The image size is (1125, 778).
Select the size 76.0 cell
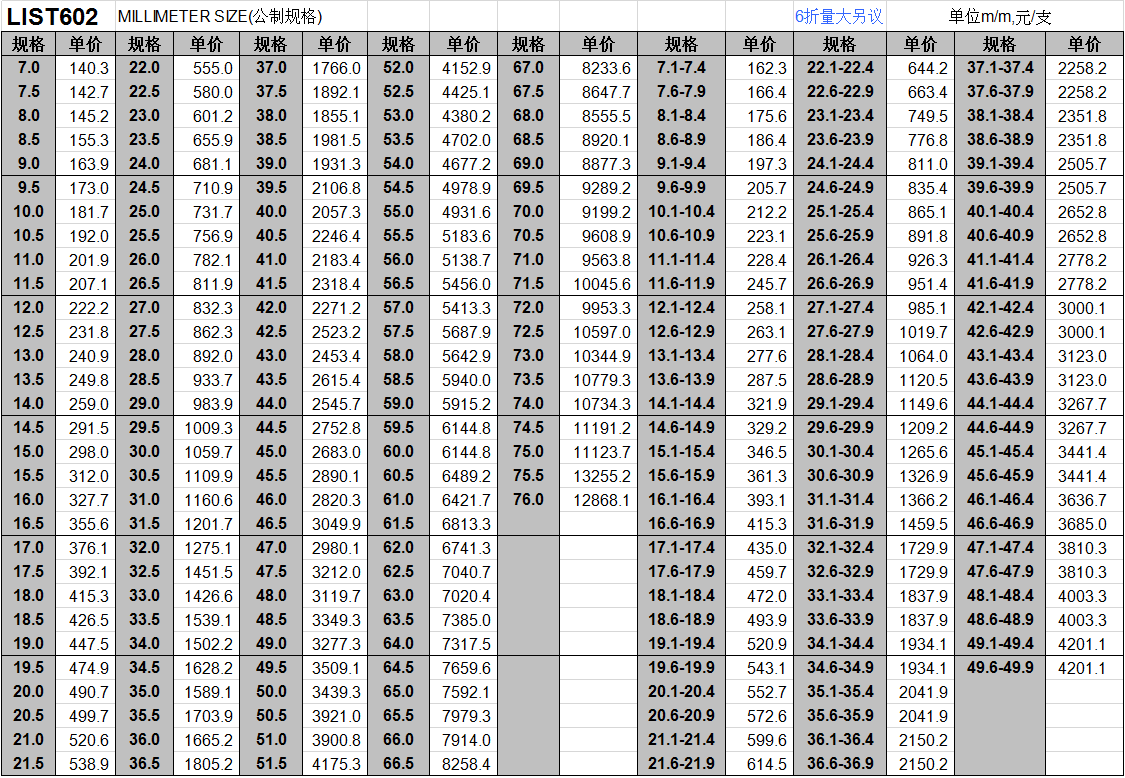528,500
